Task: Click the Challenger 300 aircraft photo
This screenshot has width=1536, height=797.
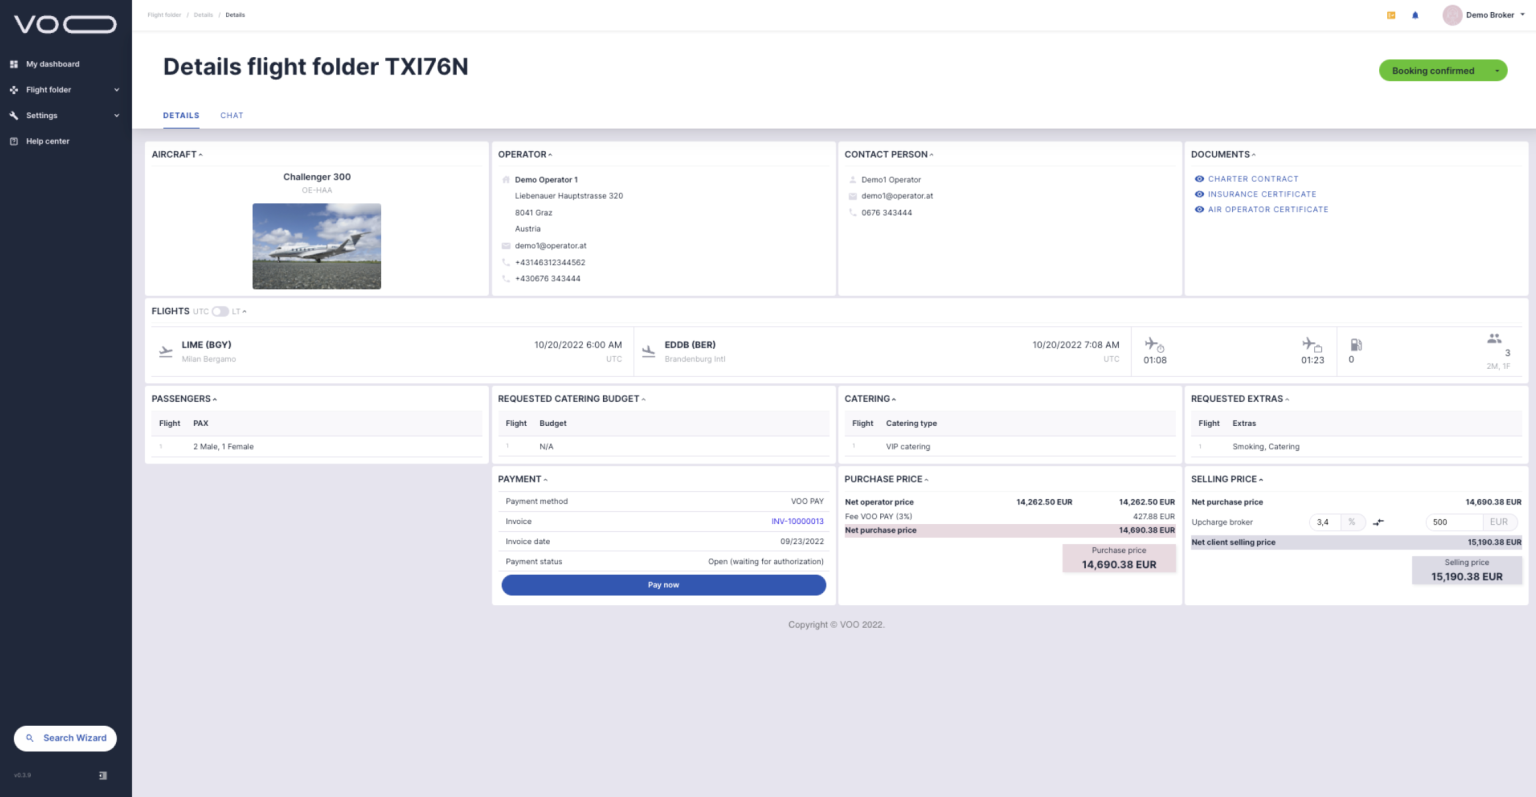Action: (317, 246)
